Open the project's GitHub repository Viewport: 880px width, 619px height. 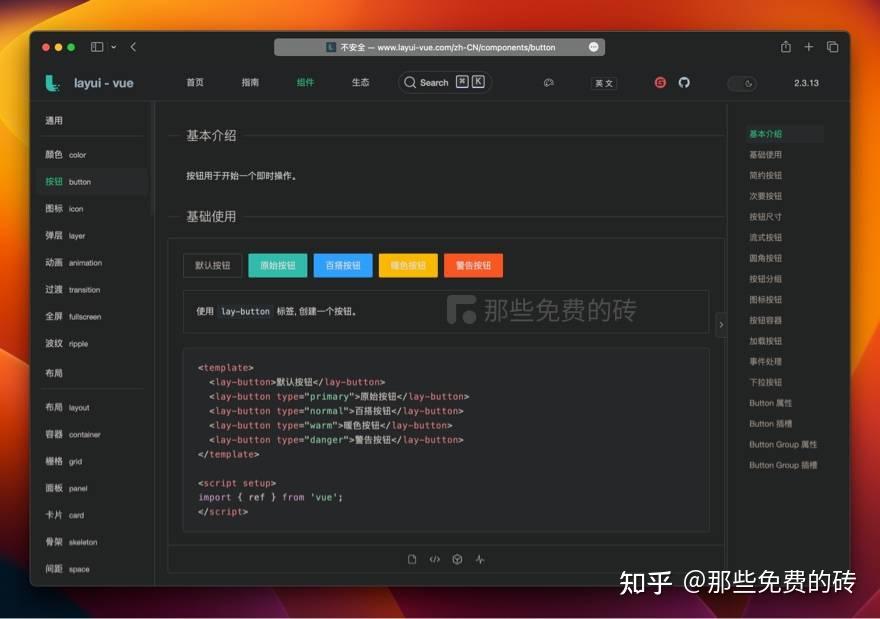[685, 83]
